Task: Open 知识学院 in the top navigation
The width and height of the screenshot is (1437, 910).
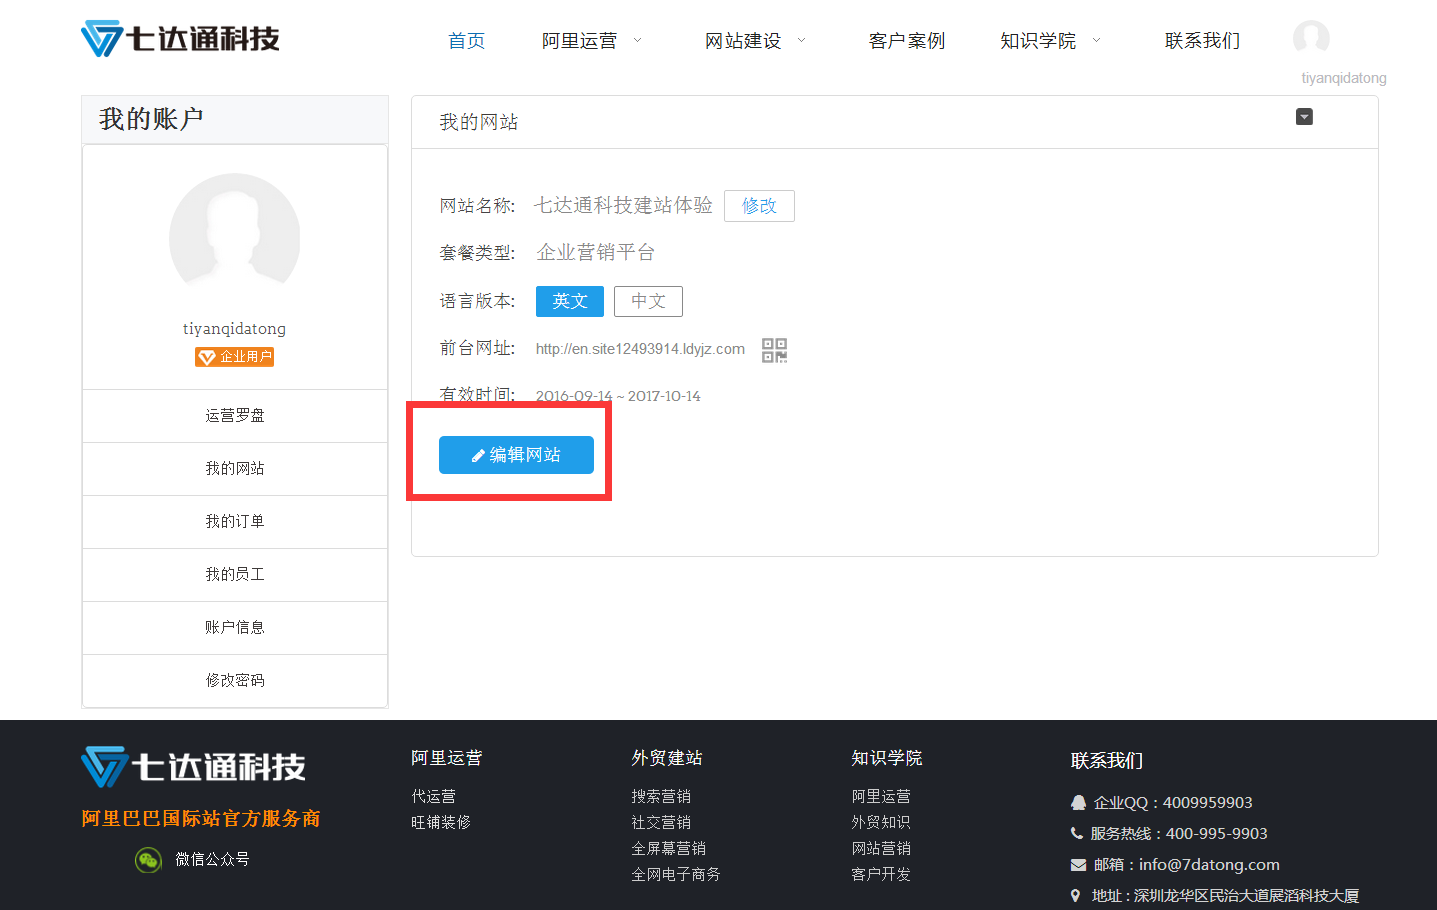Action: pyautogui.click(x=1038, y=41)
